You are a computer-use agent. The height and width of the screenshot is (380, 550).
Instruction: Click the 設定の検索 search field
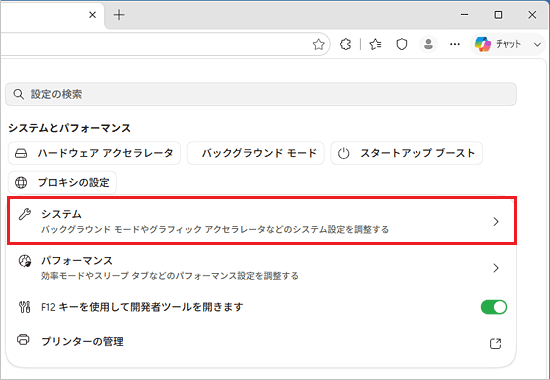[x=261, y=94]
